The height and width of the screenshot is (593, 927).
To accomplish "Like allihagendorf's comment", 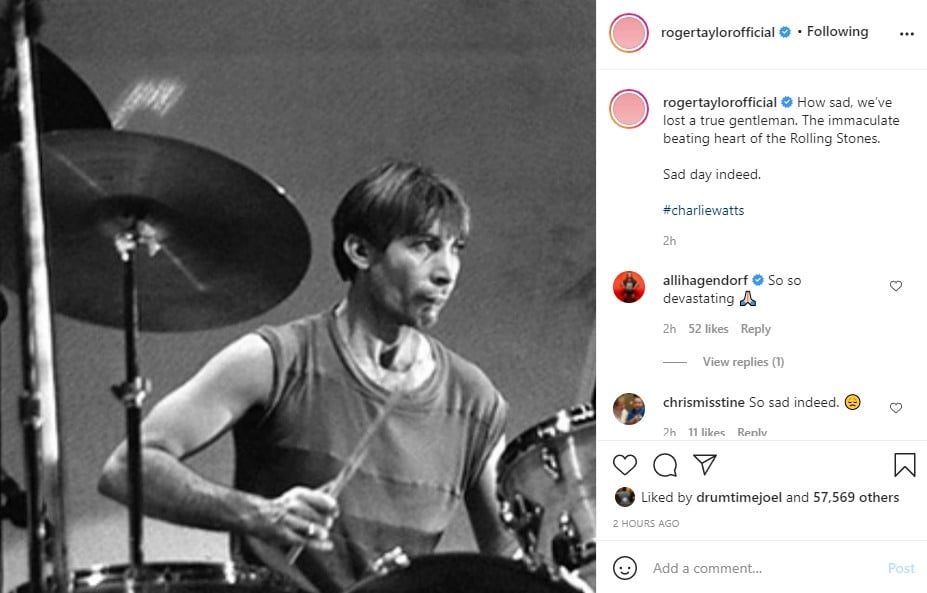I will (x=896, y=286).
